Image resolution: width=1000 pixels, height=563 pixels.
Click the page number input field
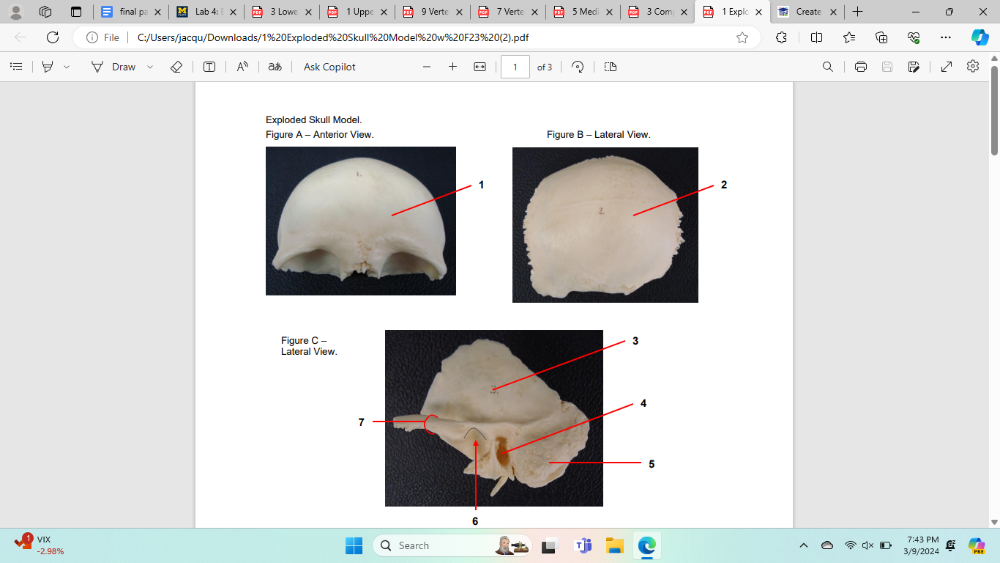click(x=515, y=67)
